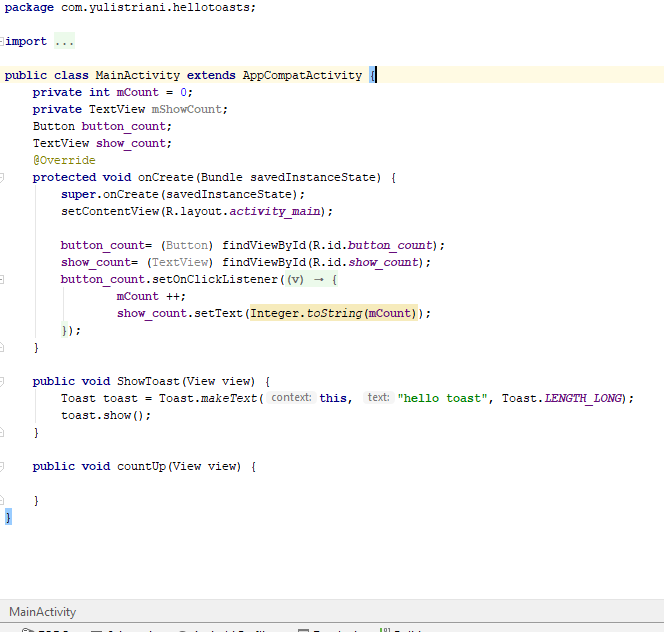Click fold-end marker at onCreate closing brace

click(2, 348)
